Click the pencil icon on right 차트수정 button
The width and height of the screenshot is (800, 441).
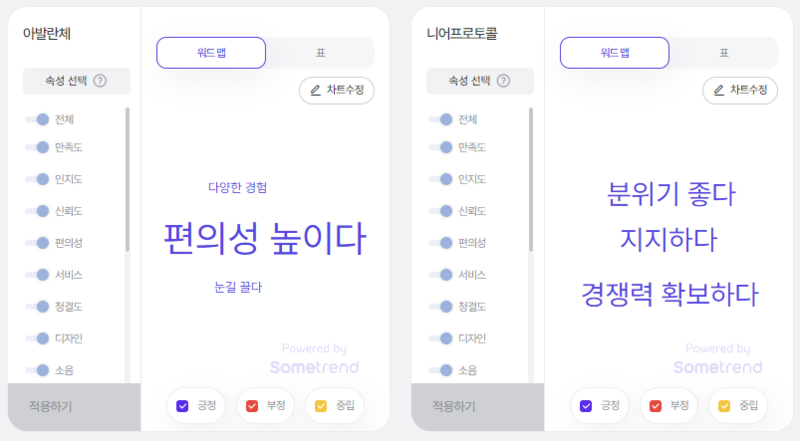click(719, 90)
